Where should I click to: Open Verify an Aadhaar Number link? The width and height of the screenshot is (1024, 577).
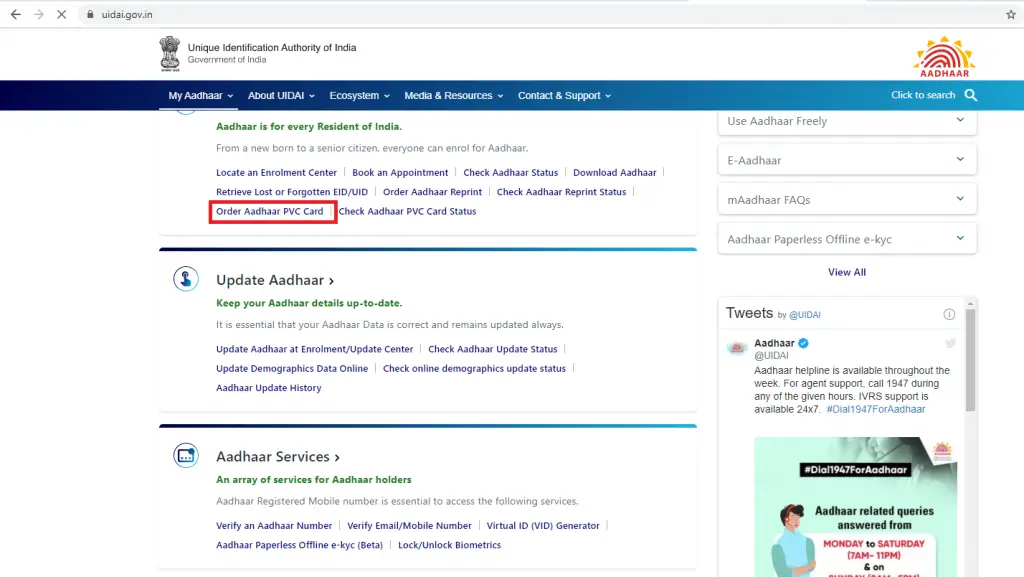[x=274, y=525]
